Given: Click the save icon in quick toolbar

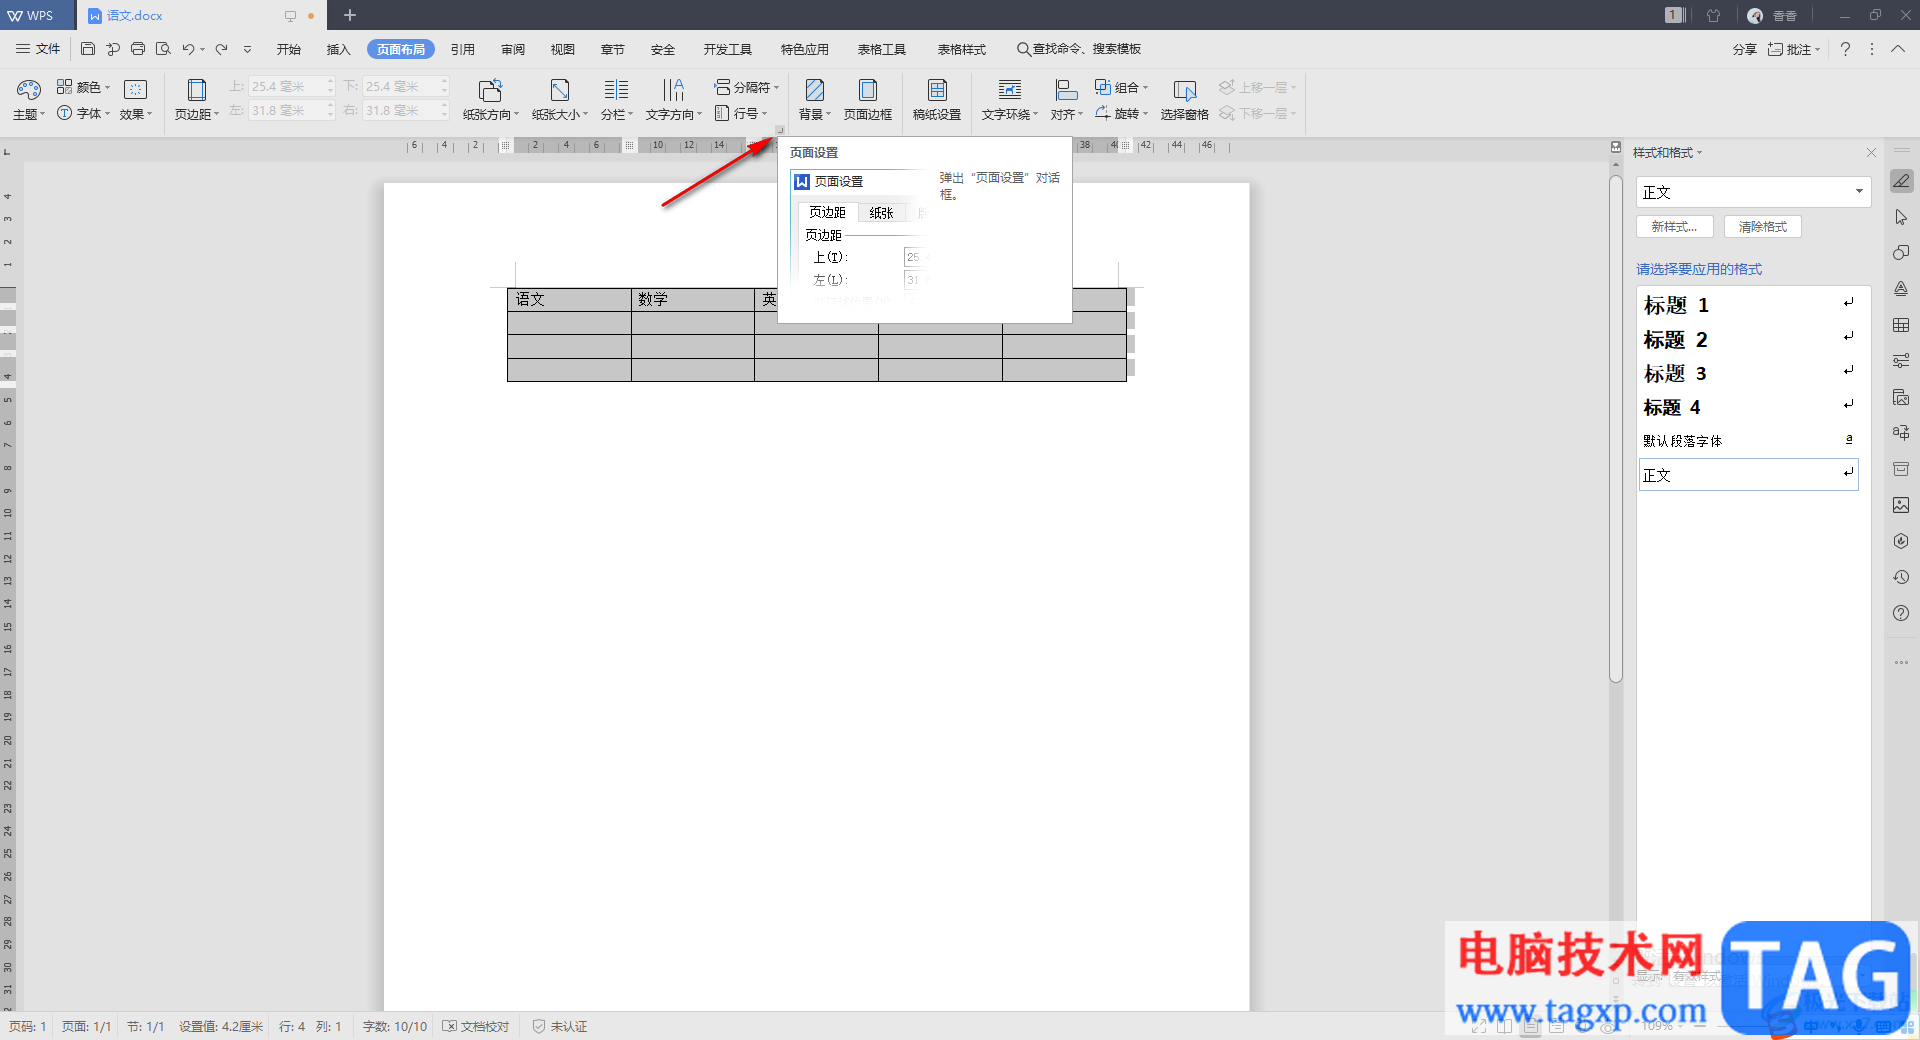Looking at the screenshot, I should [x=88, y=49].
